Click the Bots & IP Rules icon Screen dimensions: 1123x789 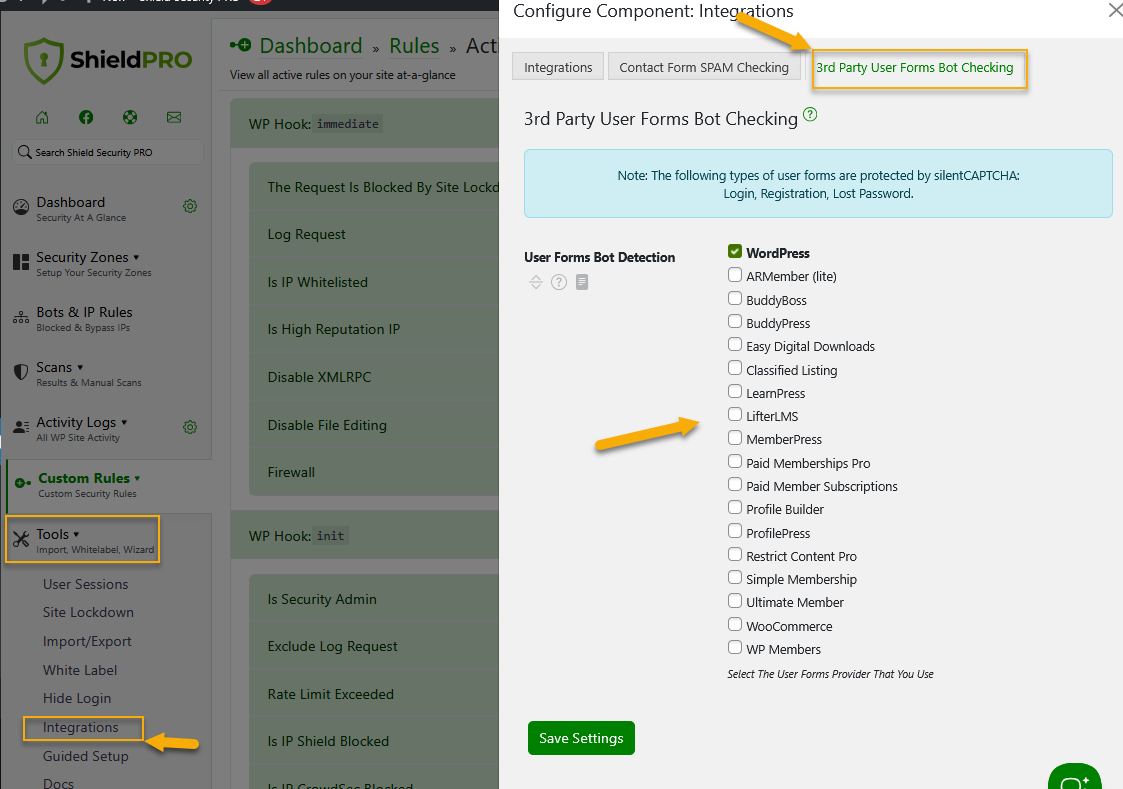coord(21,317)
